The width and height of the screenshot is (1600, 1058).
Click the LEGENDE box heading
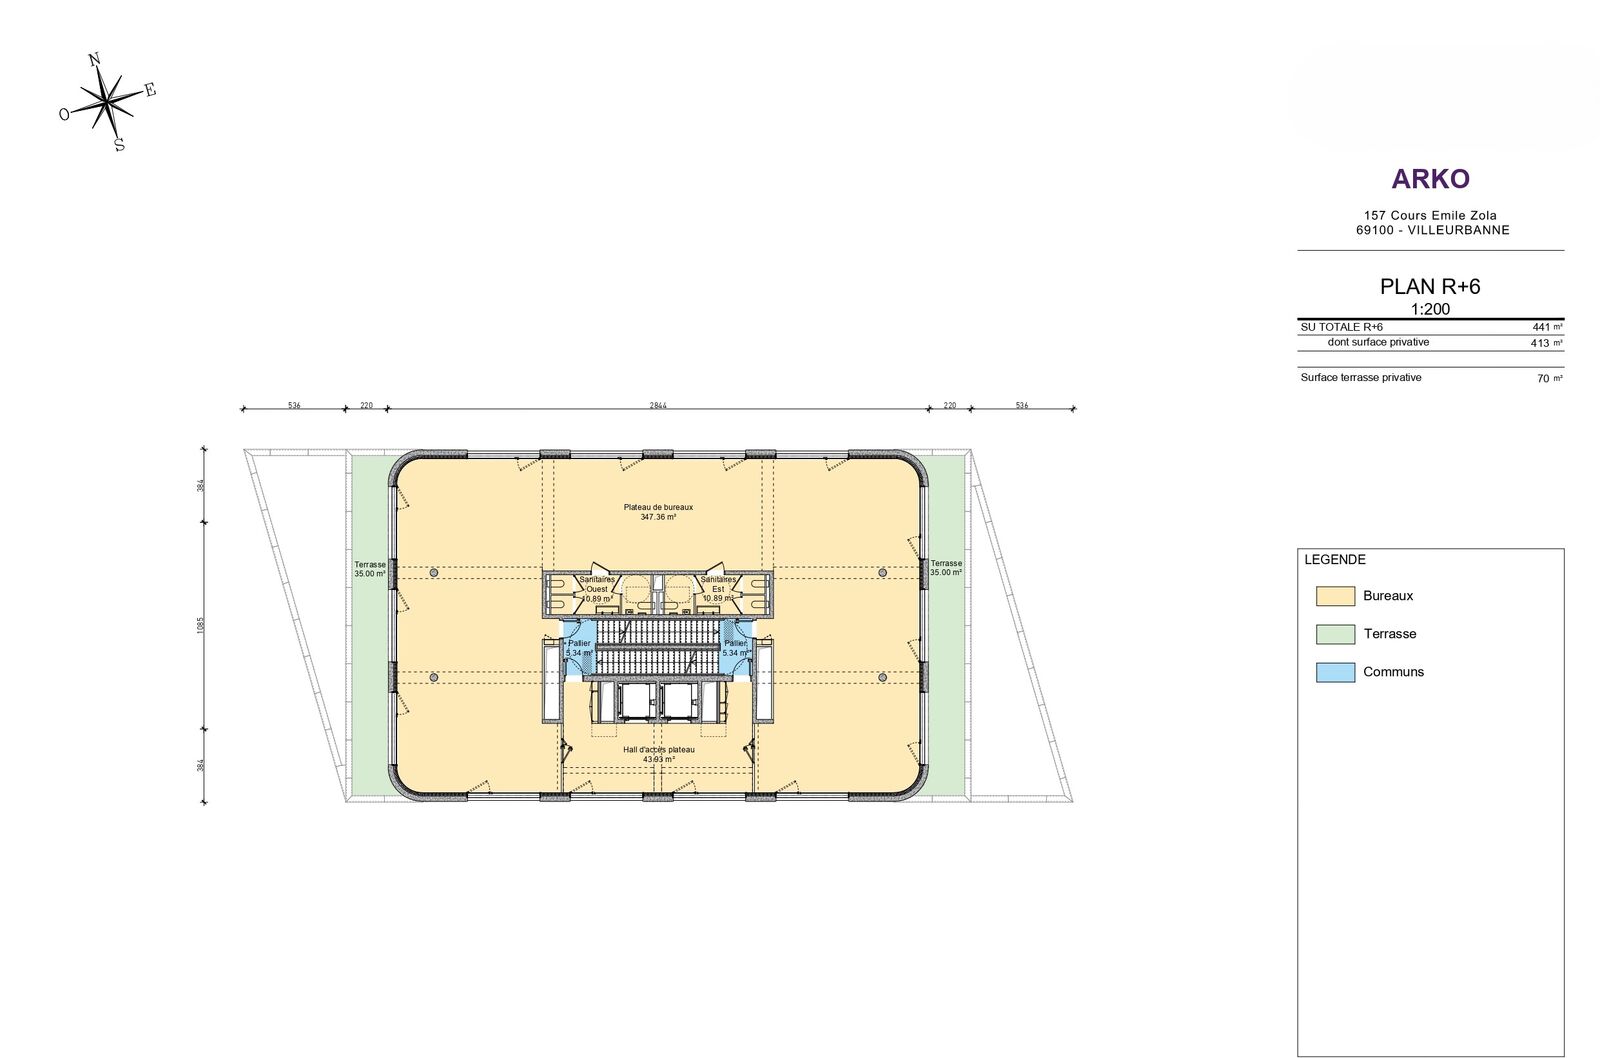pyautogui.click(x=1335, y=560)
